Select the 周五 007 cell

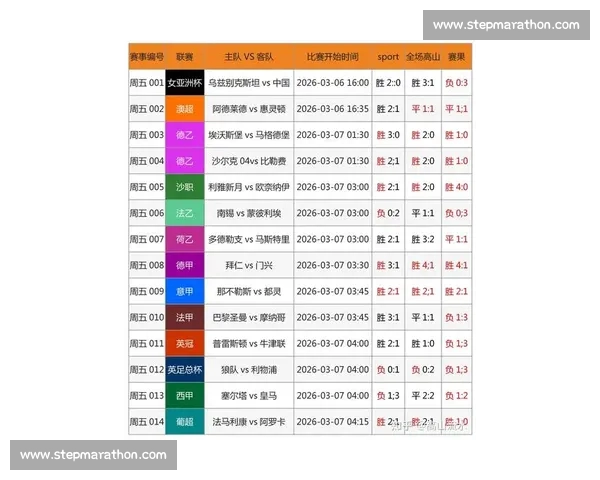point(147,239)
